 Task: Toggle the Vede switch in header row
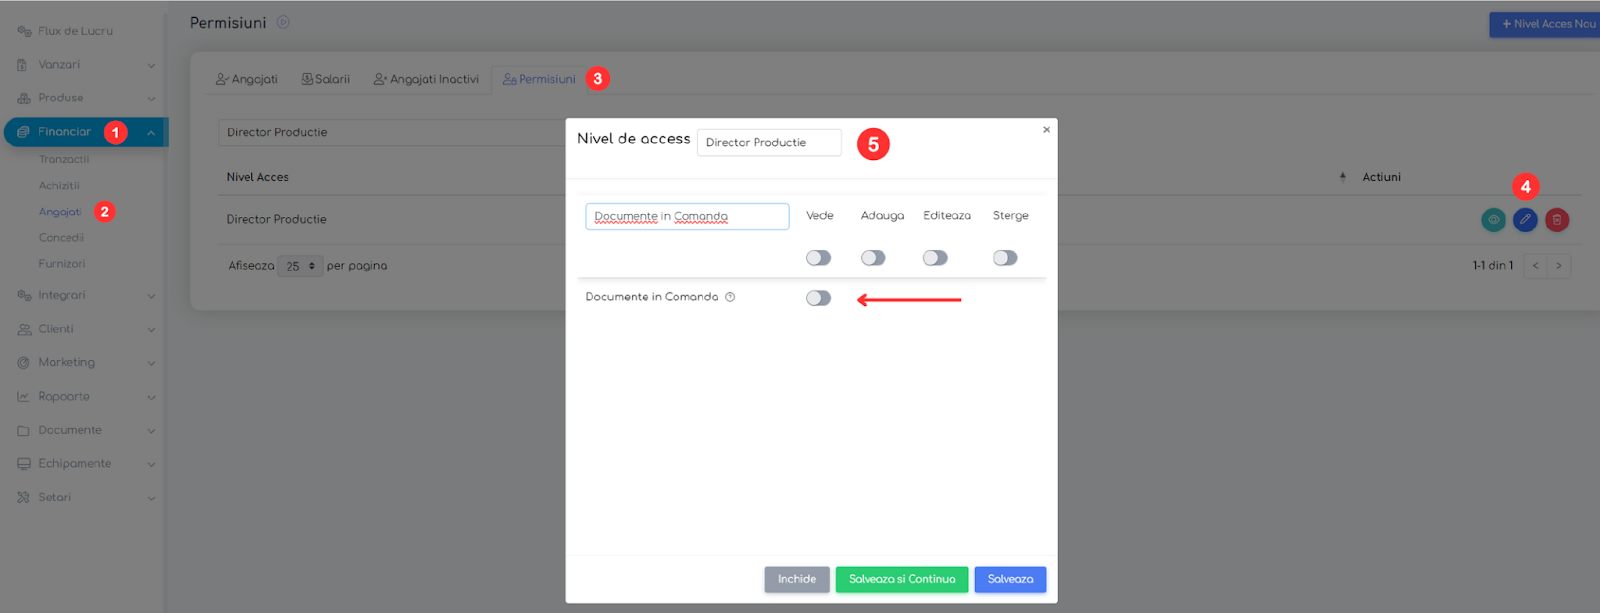818,258
